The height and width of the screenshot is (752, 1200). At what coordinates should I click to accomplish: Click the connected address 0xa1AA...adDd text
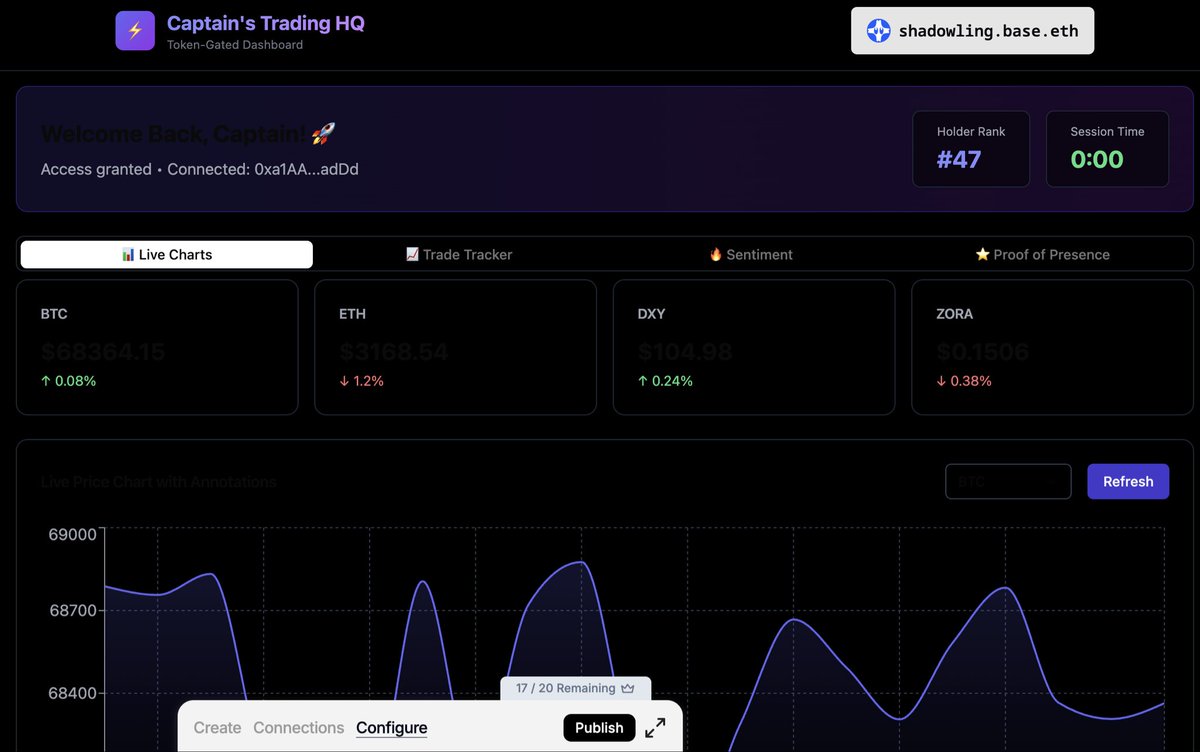307,170
